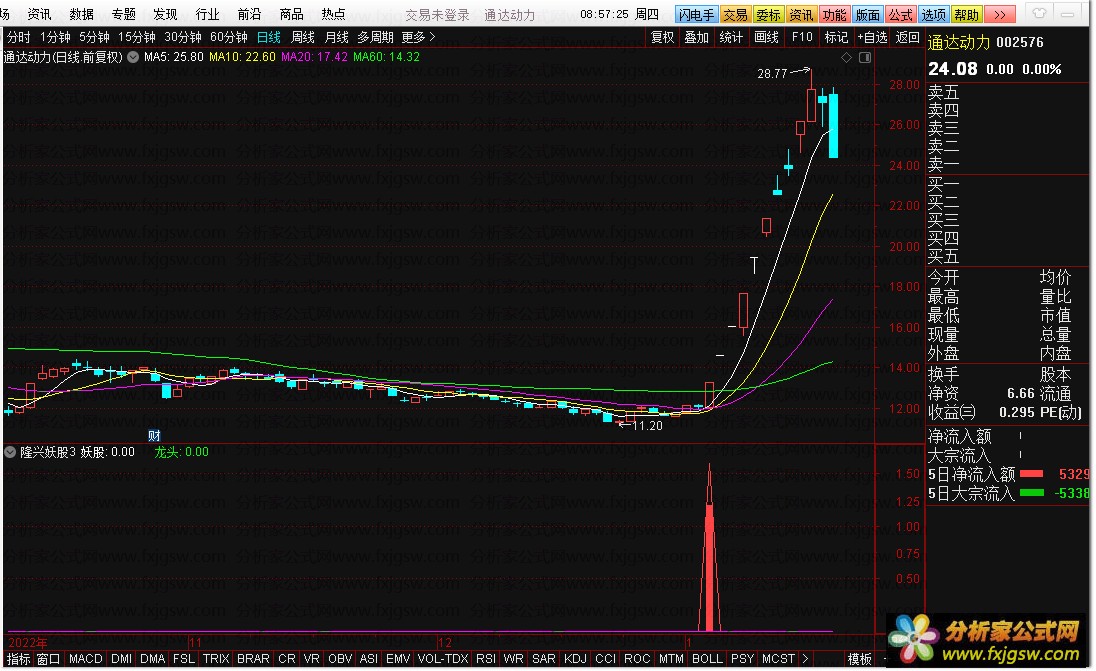
Task: Open the 前沿 menu
Action: pos(249,14)
